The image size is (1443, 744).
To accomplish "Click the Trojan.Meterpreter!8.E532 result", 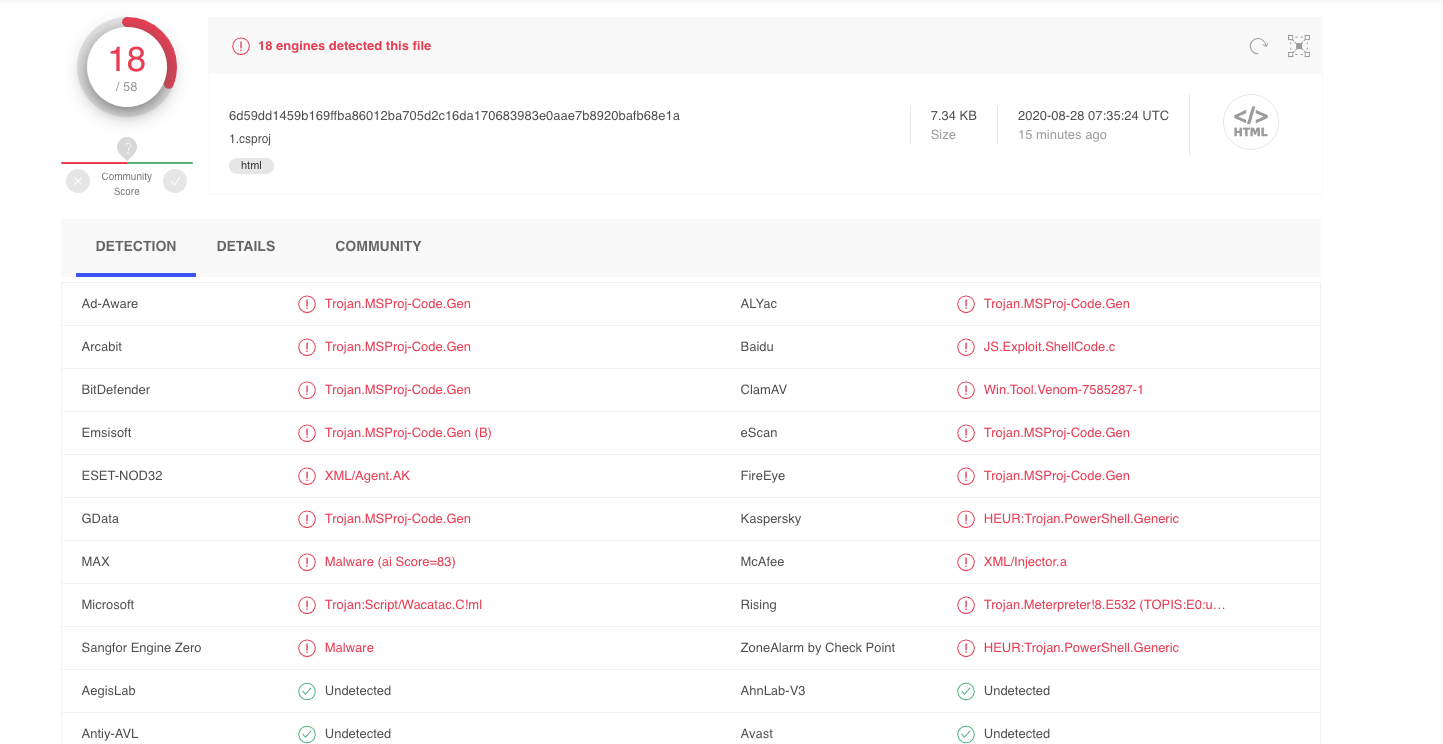I will coord(1104,605).
